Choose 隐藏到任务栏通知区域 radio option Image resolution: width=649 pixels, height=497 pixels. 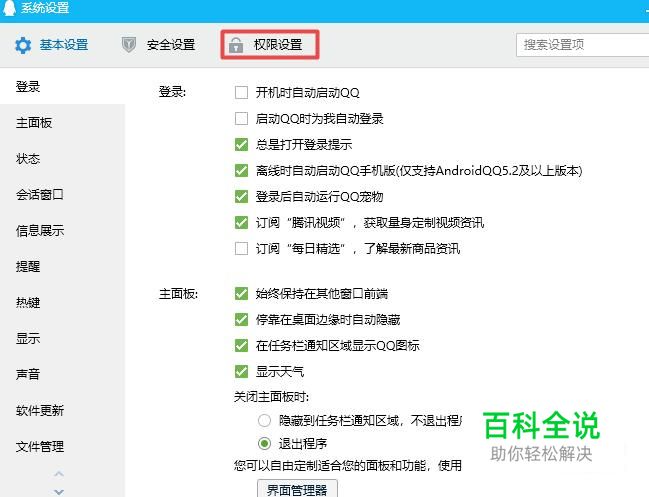point(264,421)
